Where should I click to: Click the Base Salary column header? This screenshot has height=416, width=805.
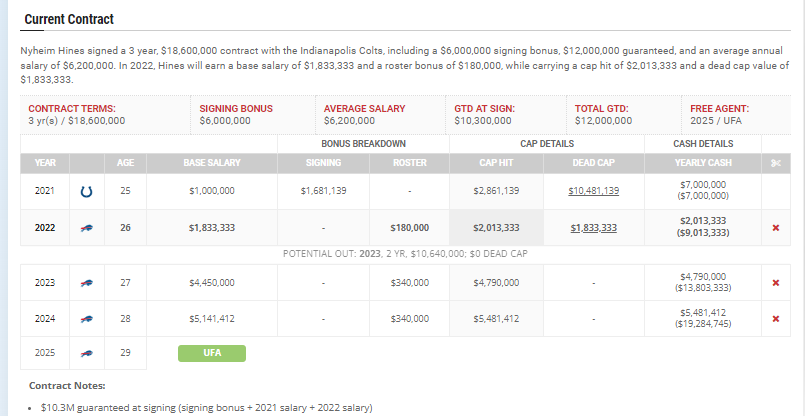click(212, 163)
